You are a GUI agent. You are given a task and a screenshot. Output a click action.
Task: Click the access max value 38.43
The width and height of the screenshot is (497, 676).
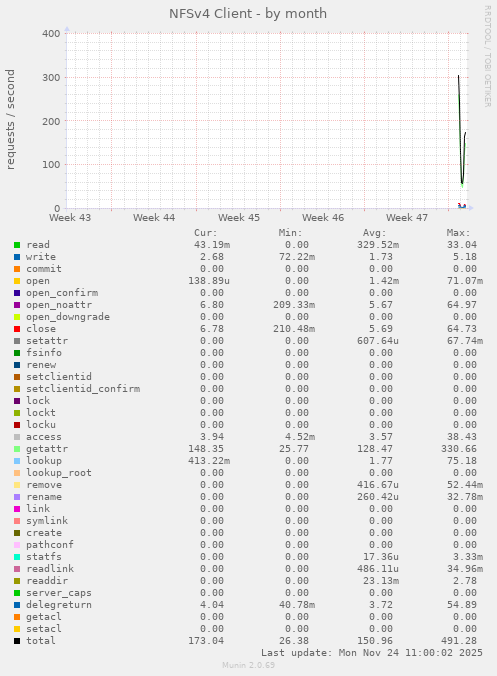462,437
